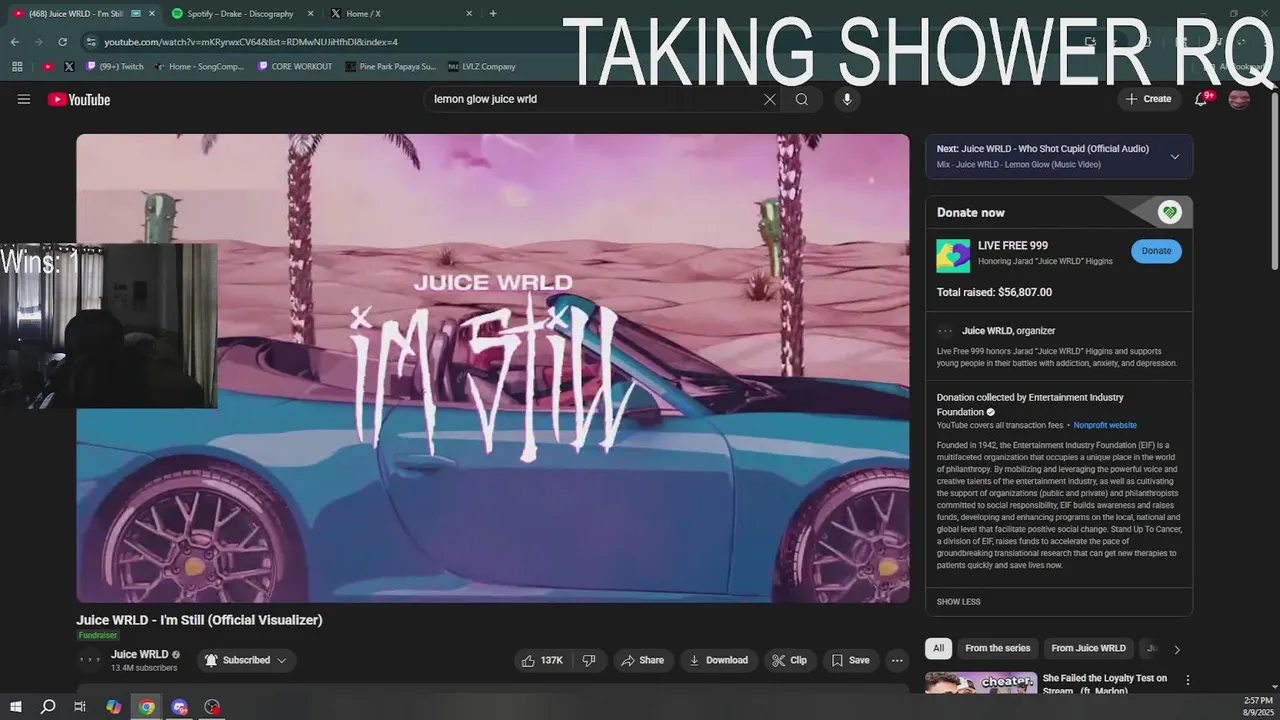Open the Discord icon in taskbar
Image resolution: width=1280 pixels, height=720 pixels.
(x=179, y=707)
